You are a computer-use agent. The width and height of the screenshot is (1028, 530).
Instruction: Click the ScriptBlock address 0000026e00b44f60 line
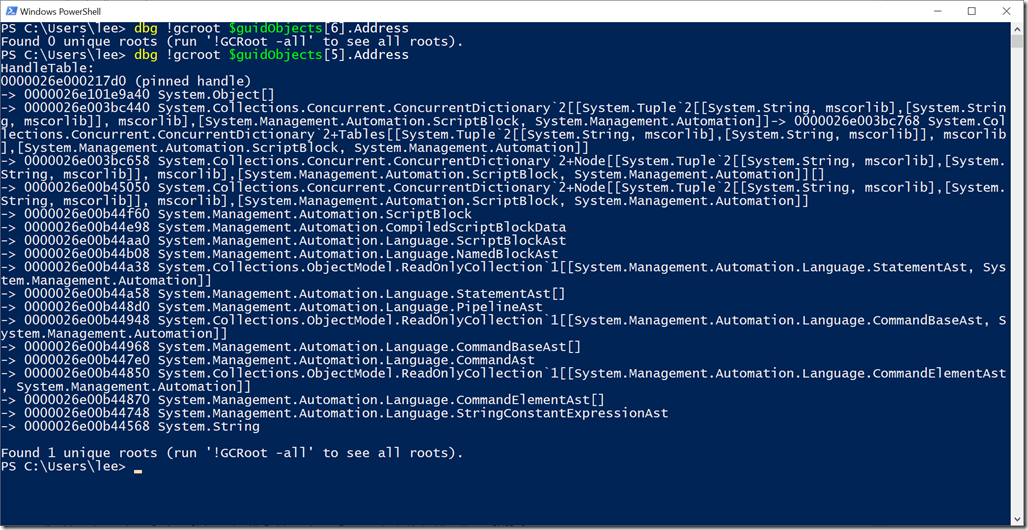pyautogui.click(x=236, y=214)
